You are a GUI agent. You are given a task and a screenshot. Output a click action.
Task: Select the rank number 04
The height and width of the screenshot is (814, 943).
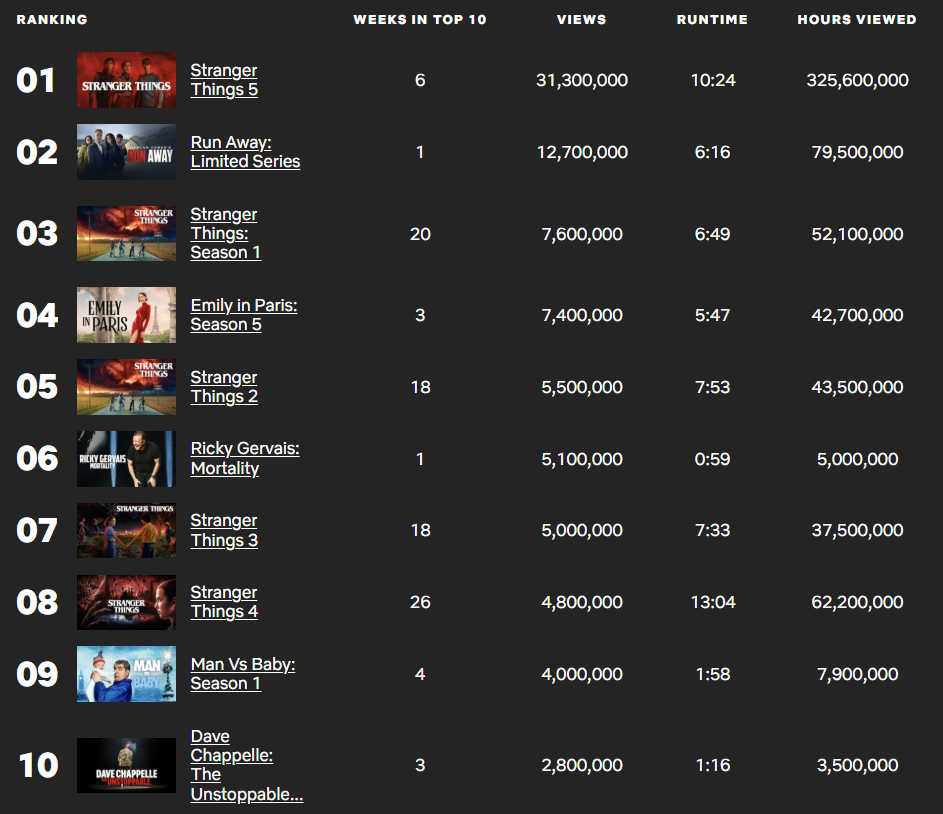(x=37, y=315)
